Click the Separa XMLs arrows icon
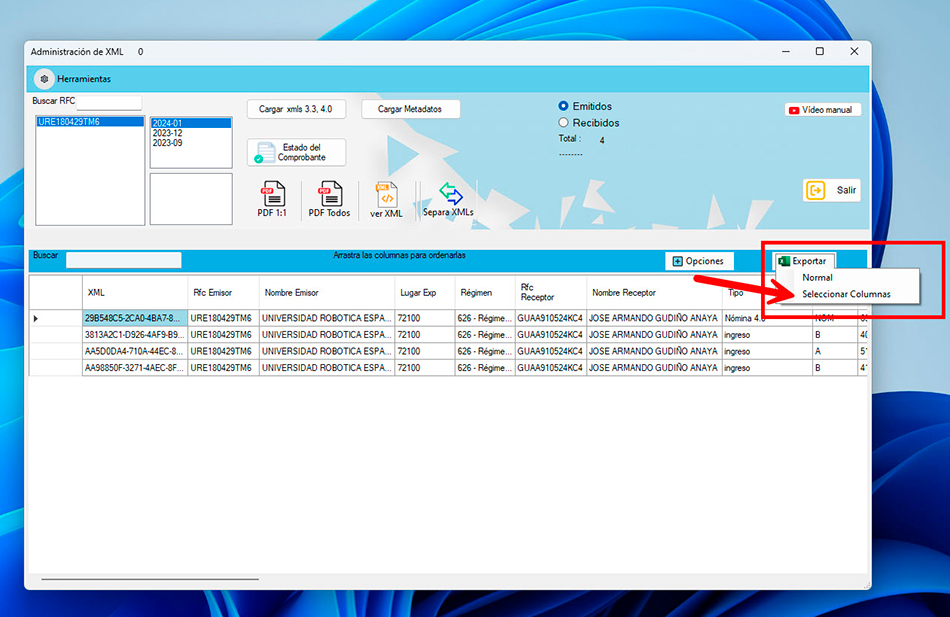This screenshot has width=950, height=617. click(x=449, y=194)
